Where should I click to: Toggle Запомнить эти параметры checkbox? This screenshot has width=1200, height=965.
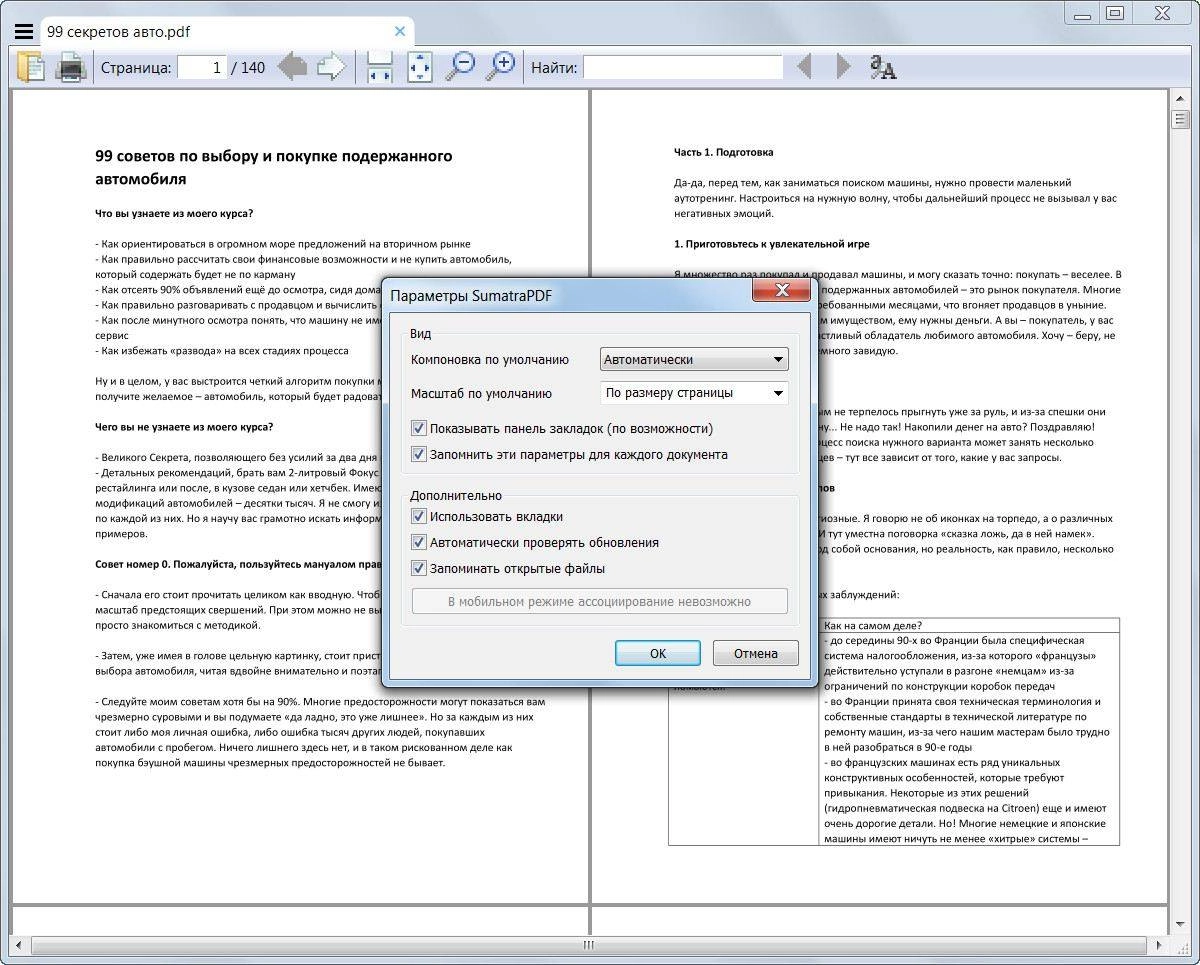click(419, 454)
